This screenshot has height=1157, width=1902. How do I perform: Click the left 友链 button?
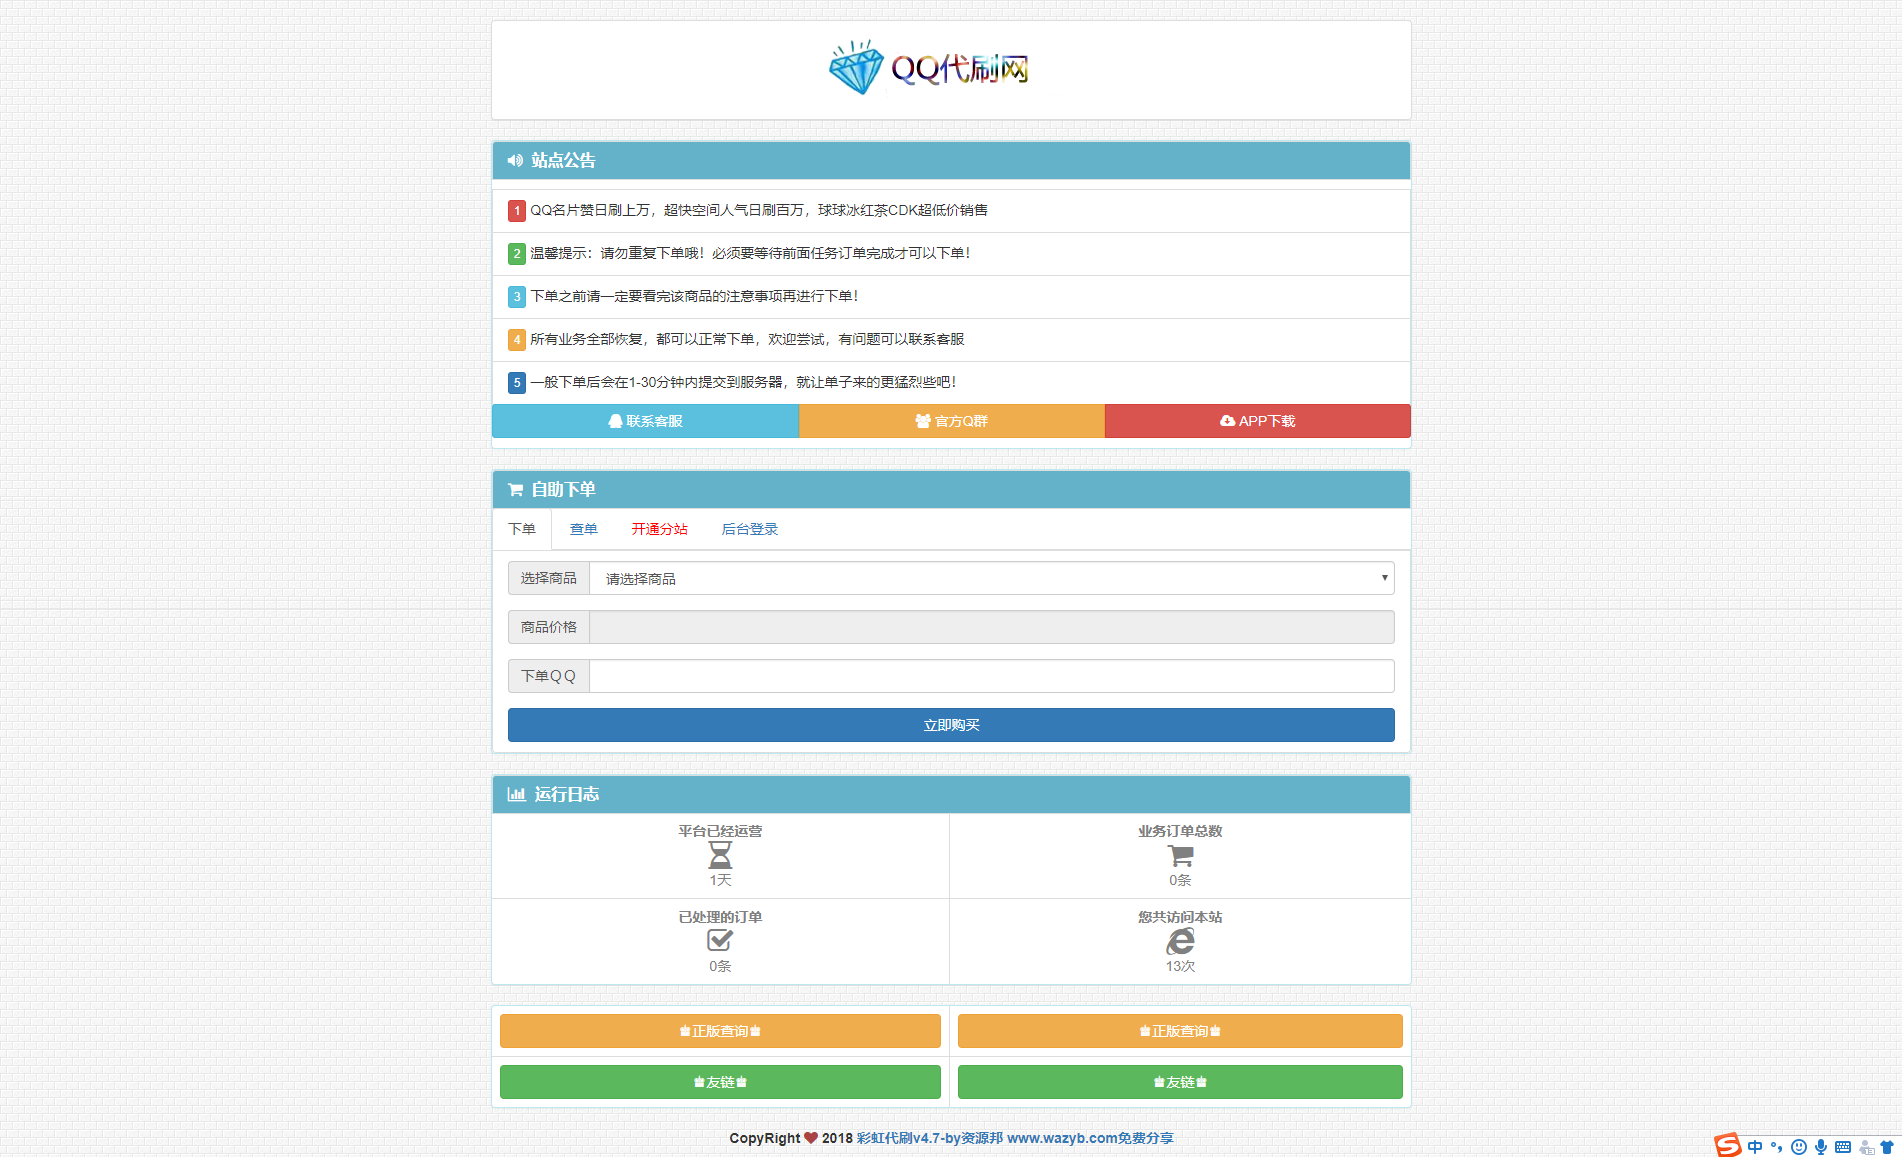[x=720, y=1082]
